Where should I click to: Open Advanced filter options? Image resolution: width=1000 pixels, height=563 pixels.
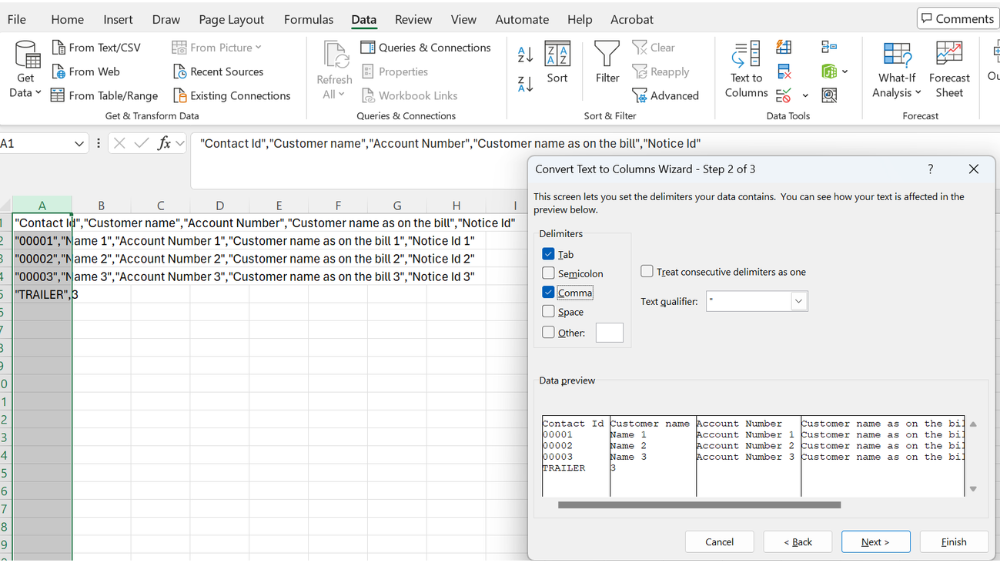tap(665, 96)
